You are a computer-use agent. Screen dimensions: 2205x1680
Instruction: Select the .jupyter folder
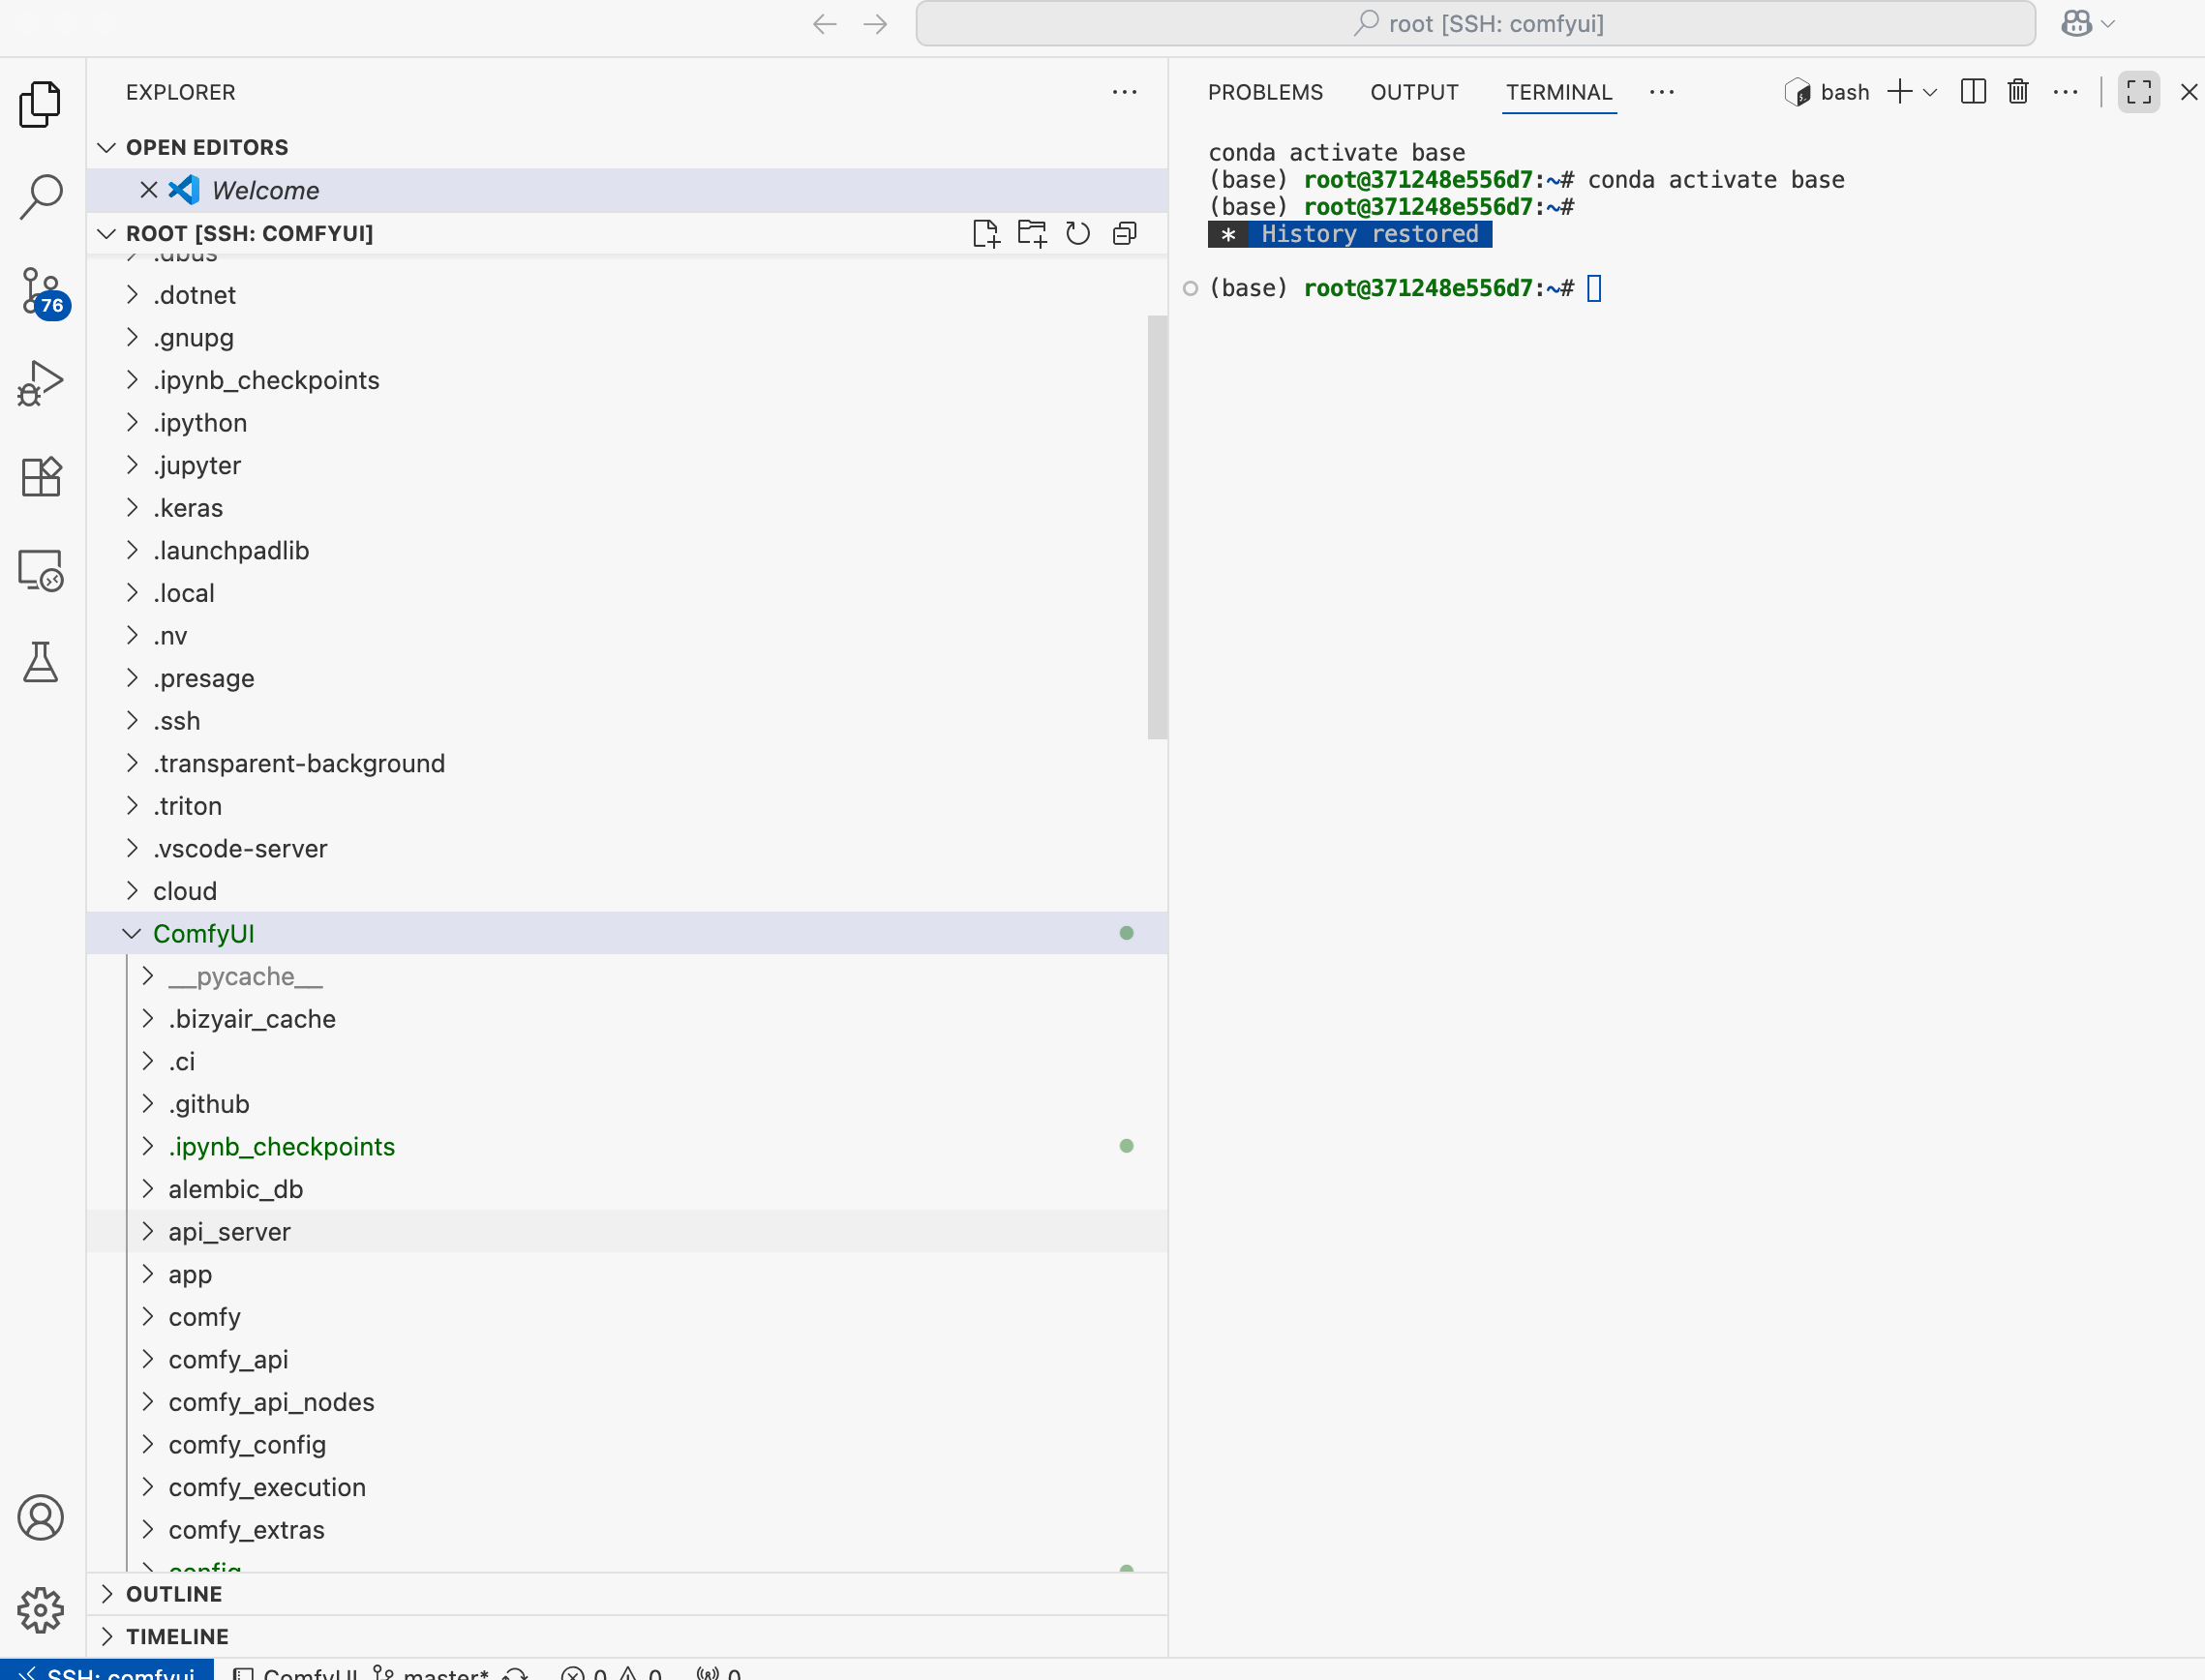[x=627, y=465]
